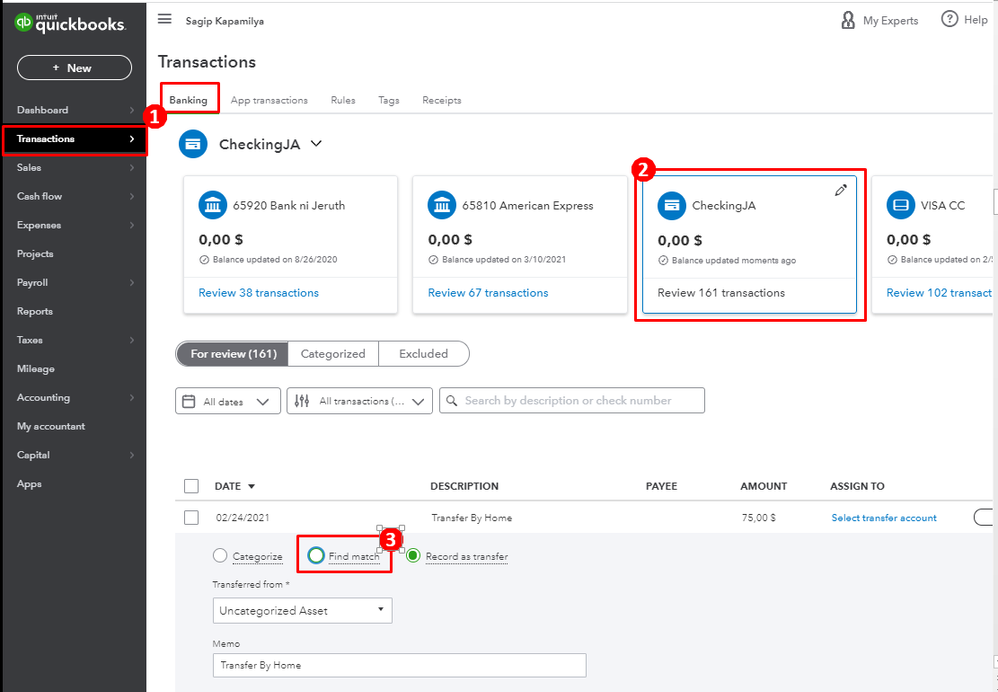
Task: Open the Receipts tab
Action: coord(442,100)
